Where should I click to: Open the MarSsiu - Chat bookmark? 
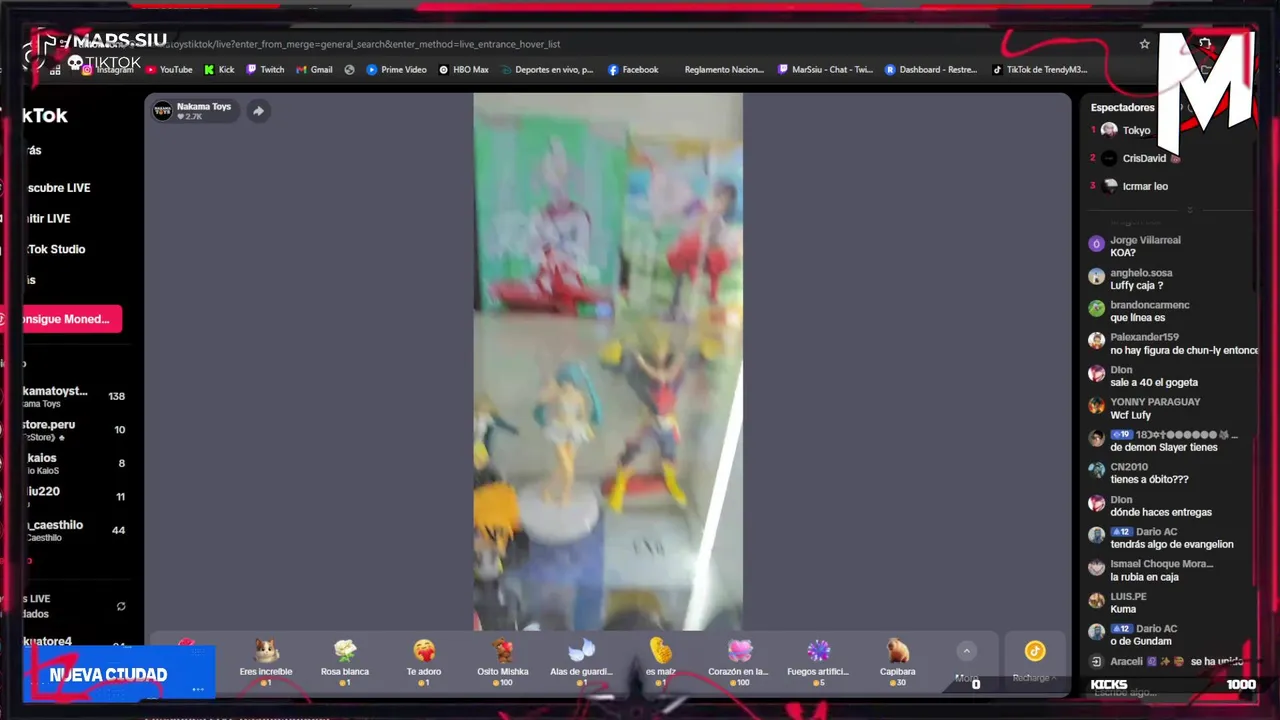(825, 70)
